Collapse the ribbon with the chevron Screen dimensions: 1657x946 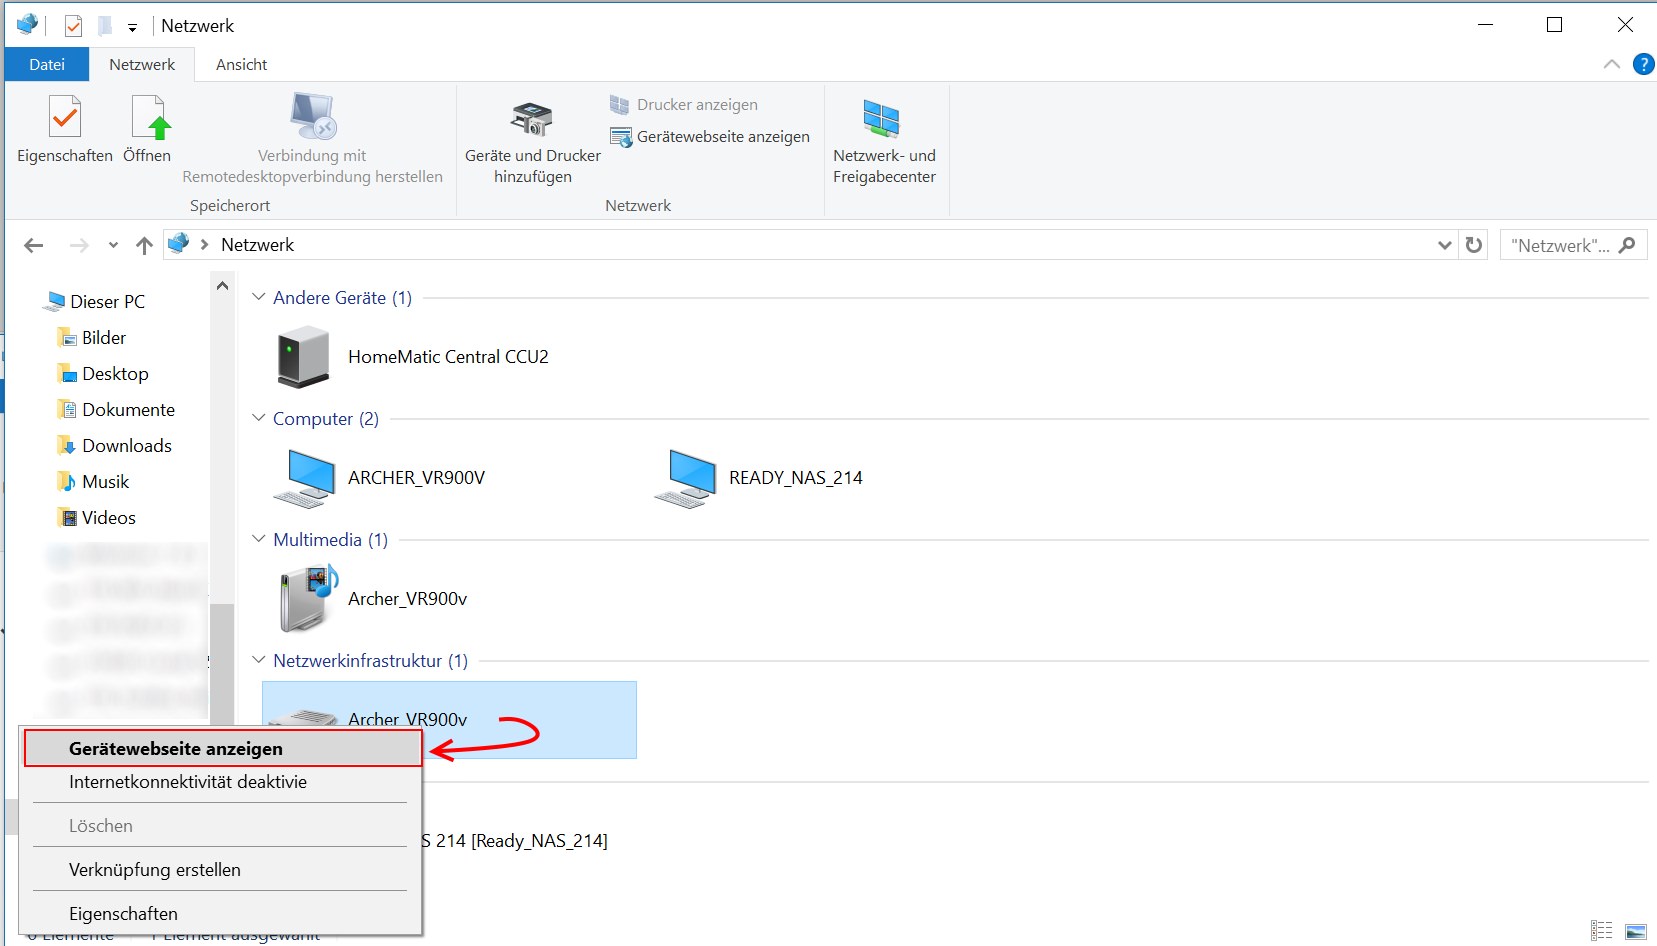1611,64
